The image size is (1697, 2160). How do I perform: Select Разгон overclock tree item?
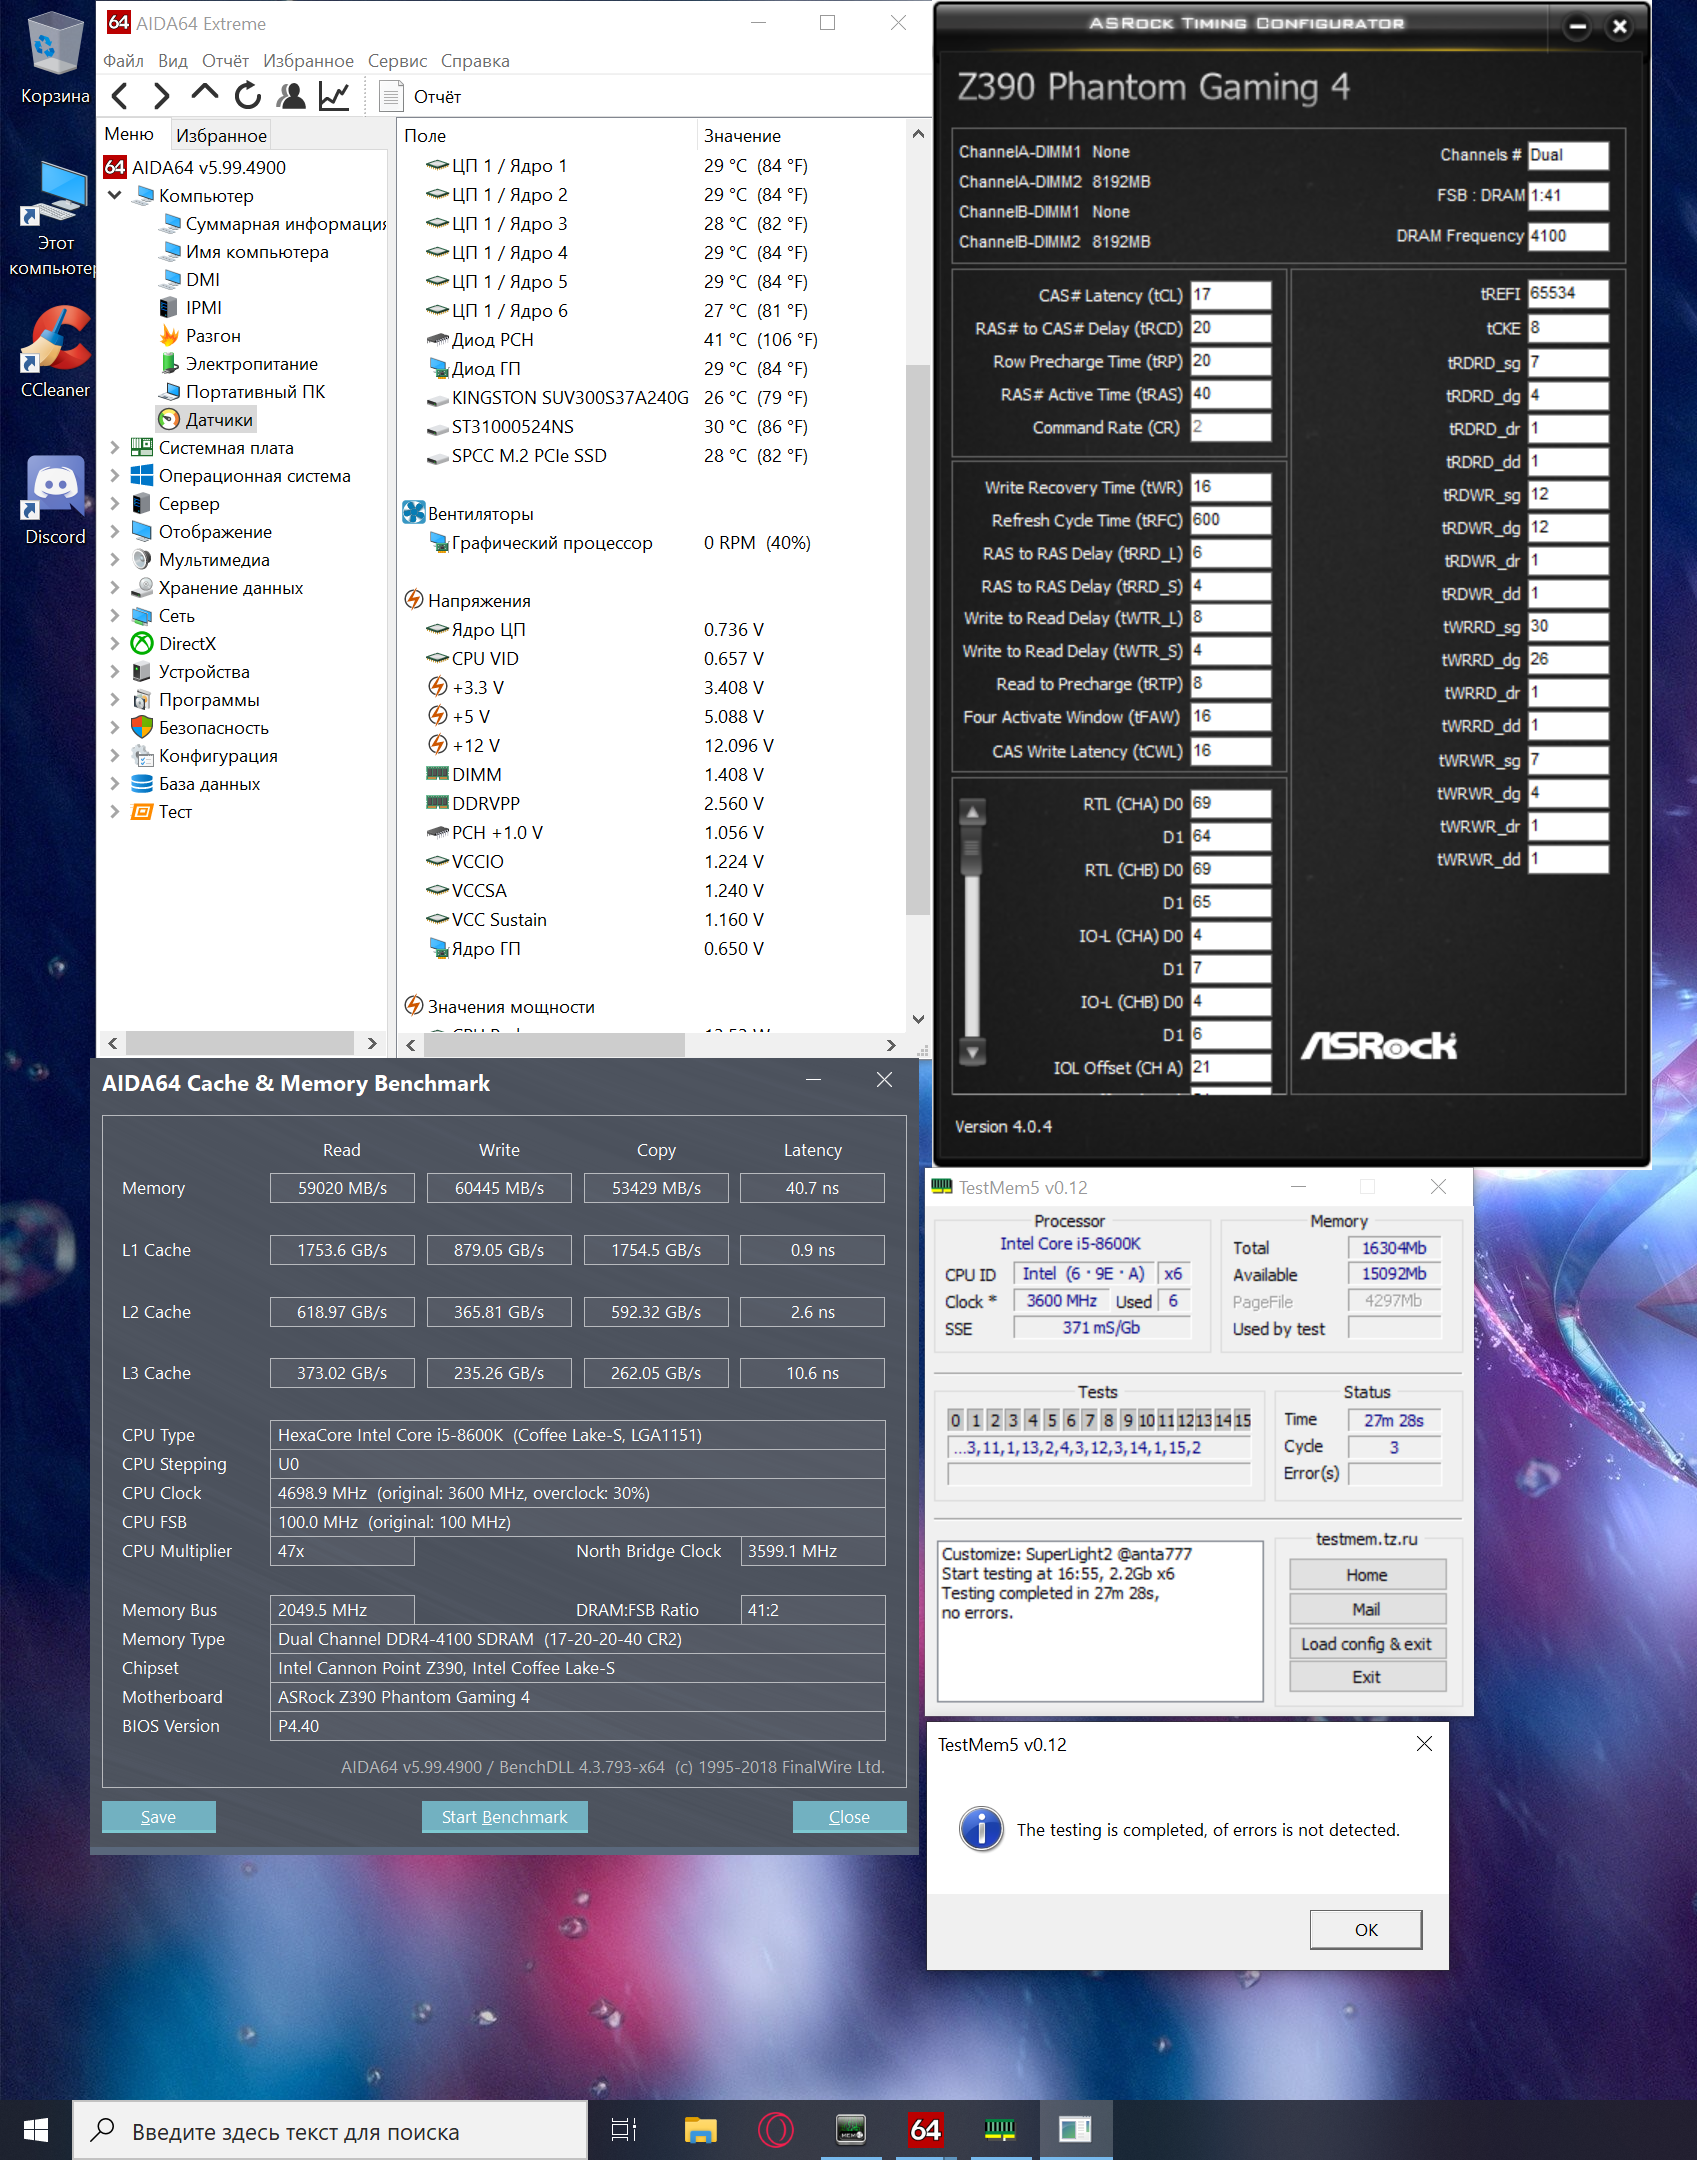(x=200, y=336)
